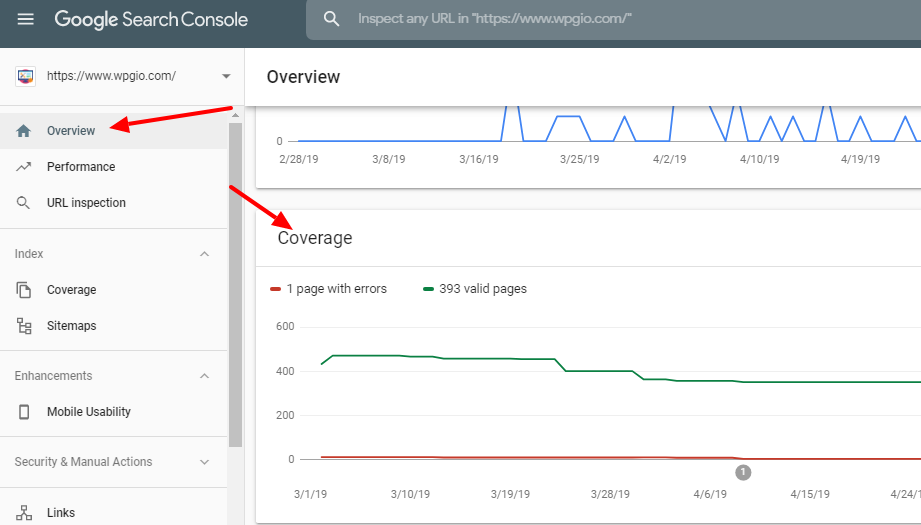Click the 3/10/19 date on Coverage chart

point(410,494)
